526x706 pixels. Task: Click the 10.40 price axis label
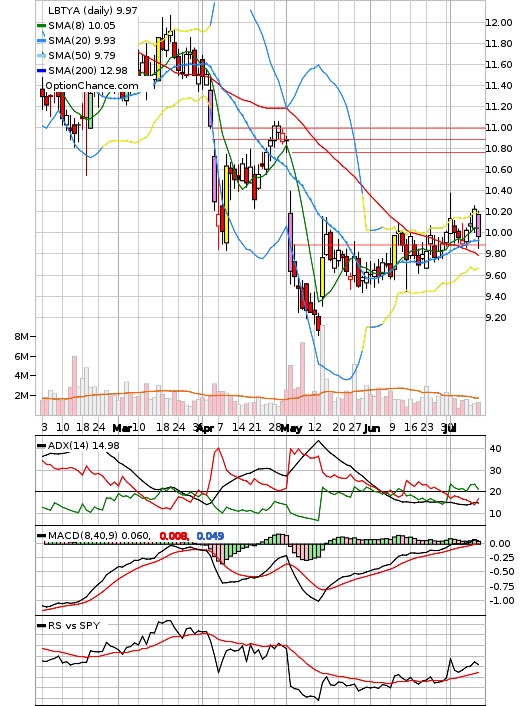tap(499, 190)
